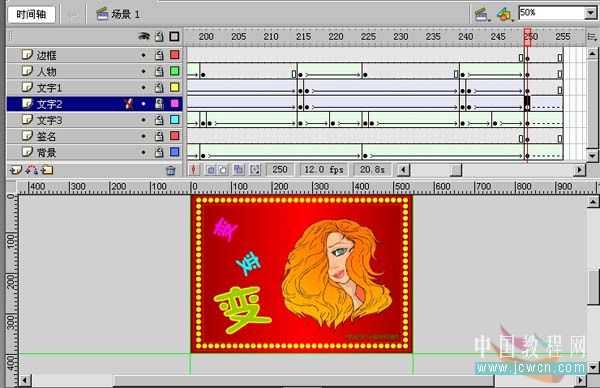Image resolution: width=600 pixels, height=388 pixels.
Task: Click the layer page icon of 文字1
Action: pos(27,87)
